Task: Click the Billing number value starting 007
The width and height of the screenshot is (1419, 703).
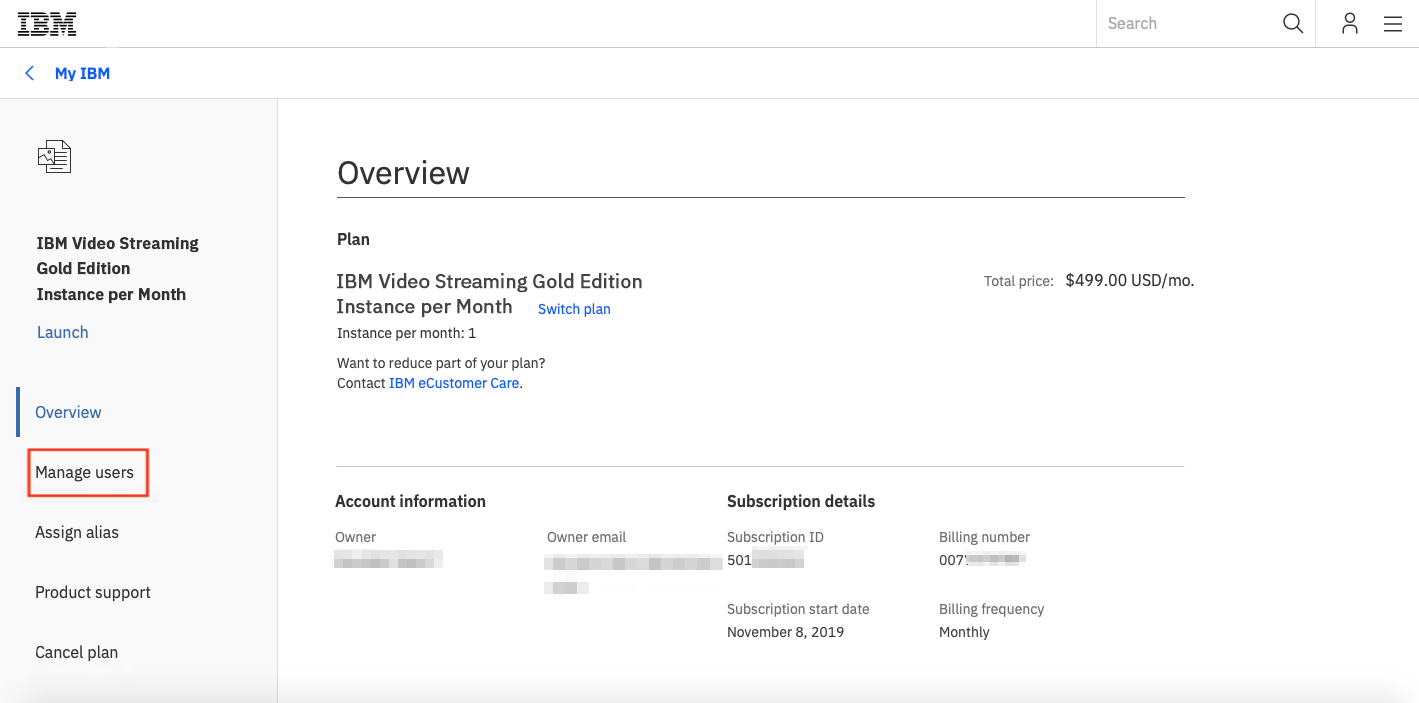Action: click(983, 560)
